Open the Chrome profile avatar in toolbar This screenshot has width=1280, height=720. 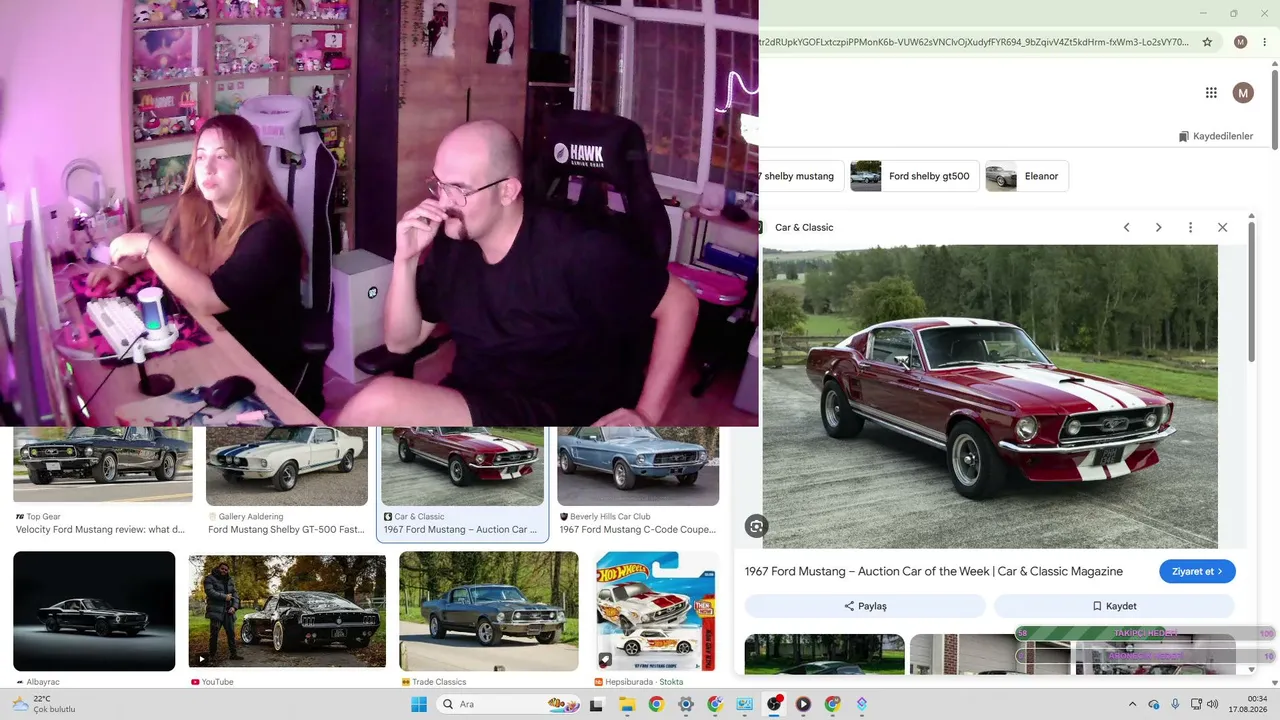tap(1241, 42)
